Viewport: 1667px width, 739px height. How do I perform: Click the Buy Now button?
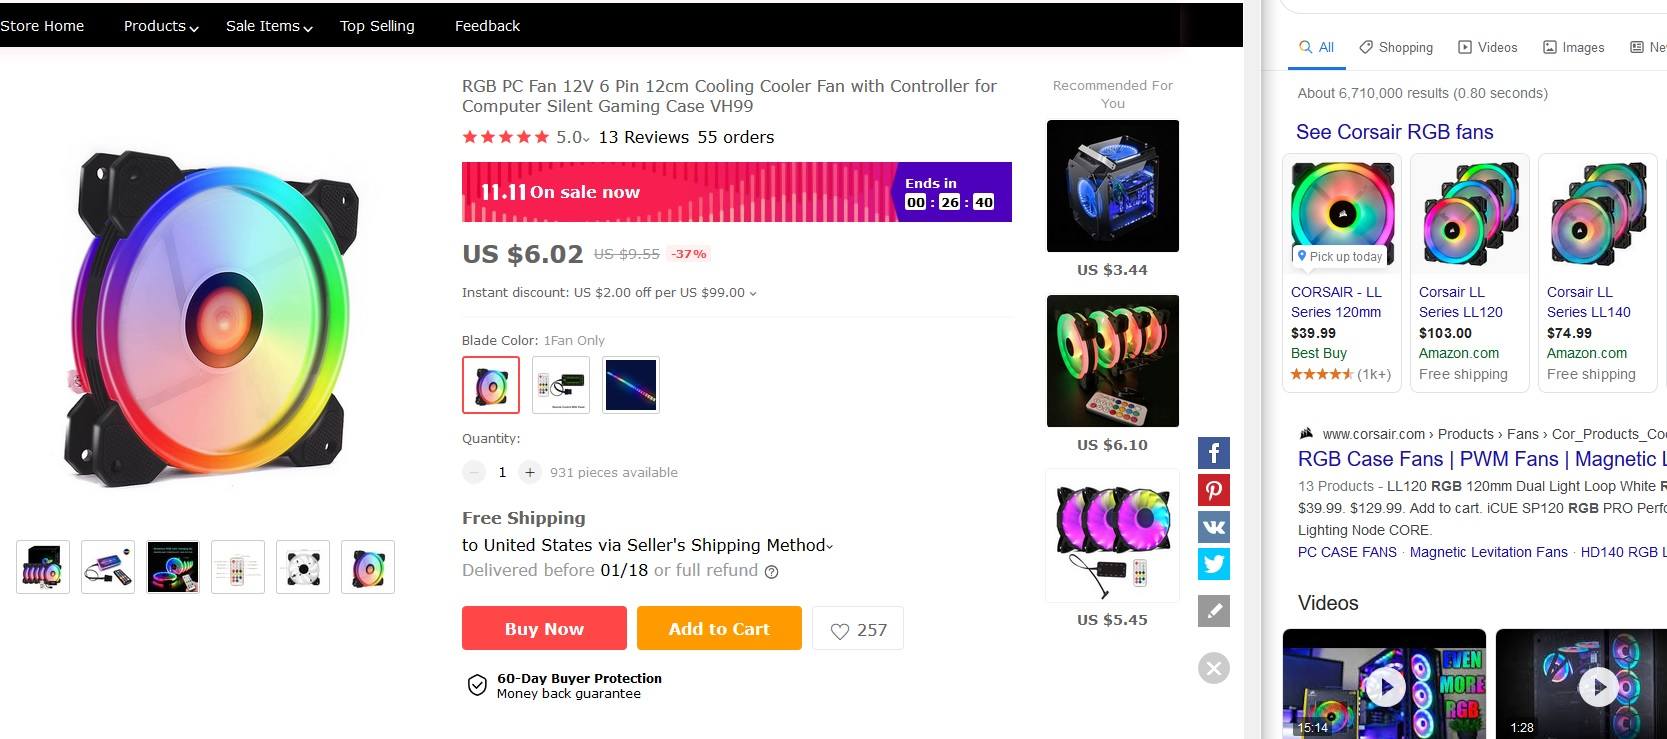(544, 628)
